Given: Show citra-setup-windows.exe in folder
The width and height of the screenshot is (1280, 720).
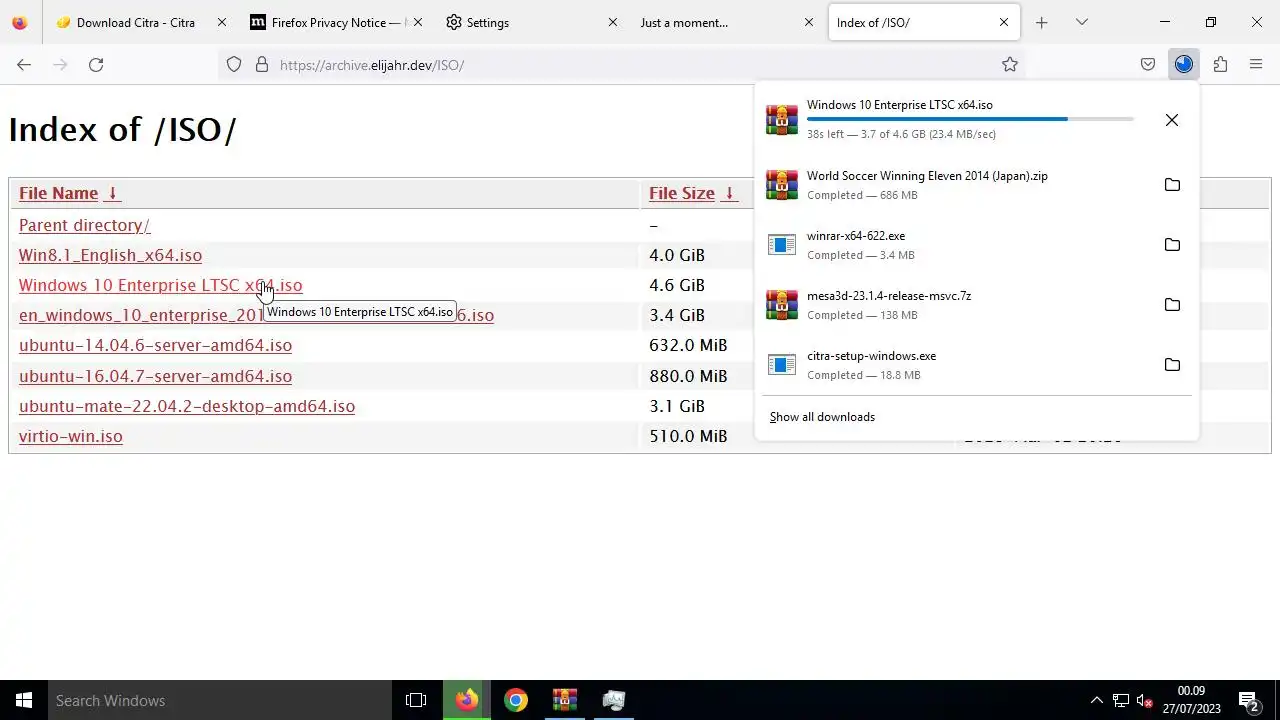Looking at the screenshot, I should (1172, 365).
